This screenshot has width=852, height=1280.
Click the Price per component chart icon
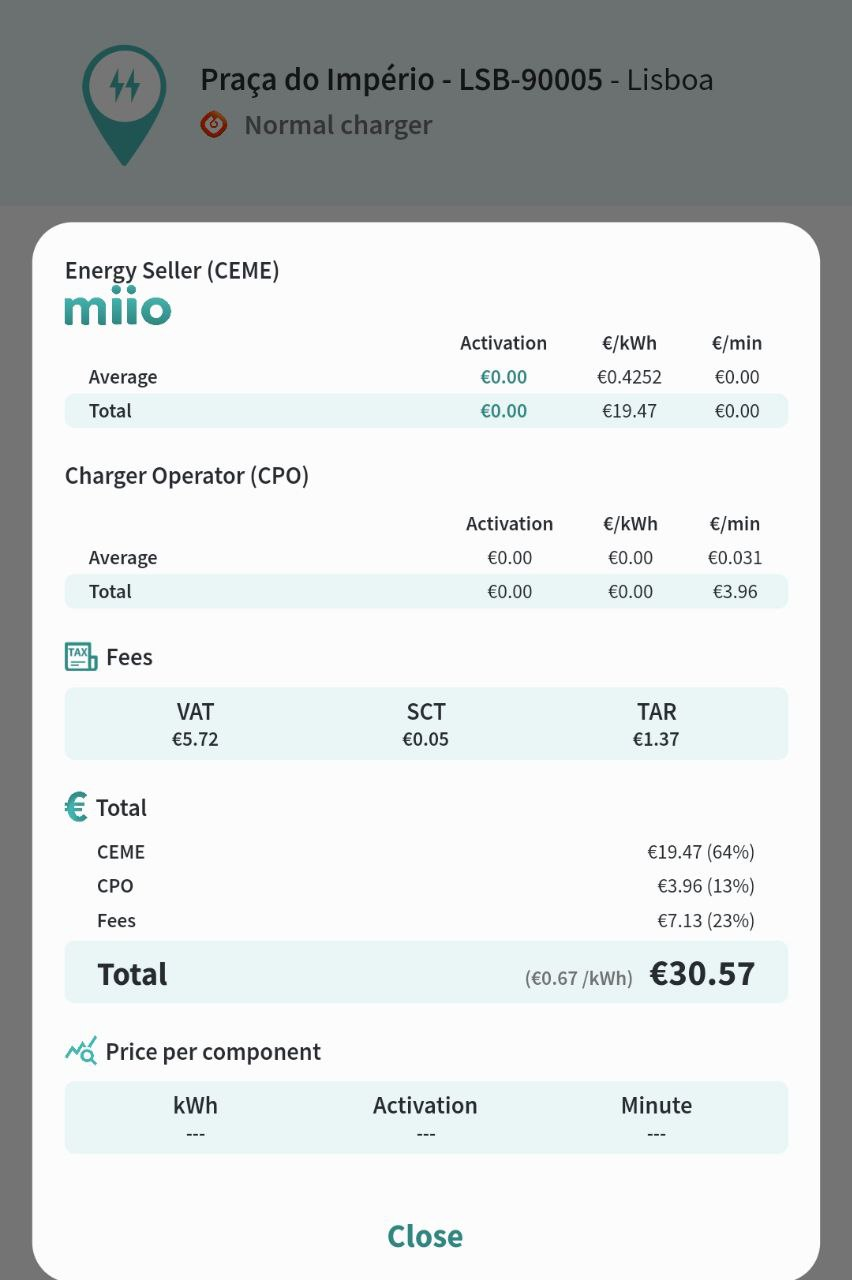click(81, 1051)
